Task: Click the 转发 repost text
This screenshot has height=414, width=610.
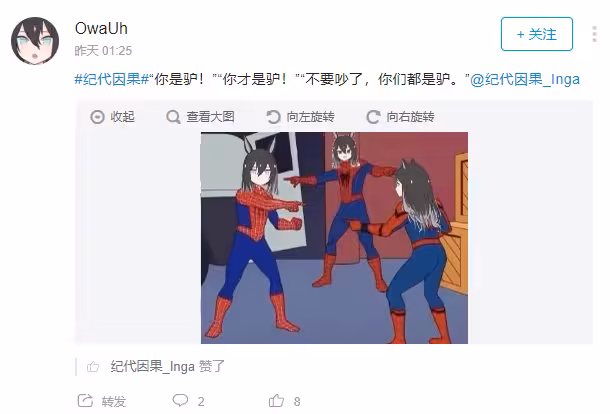Action: (114, 401)
